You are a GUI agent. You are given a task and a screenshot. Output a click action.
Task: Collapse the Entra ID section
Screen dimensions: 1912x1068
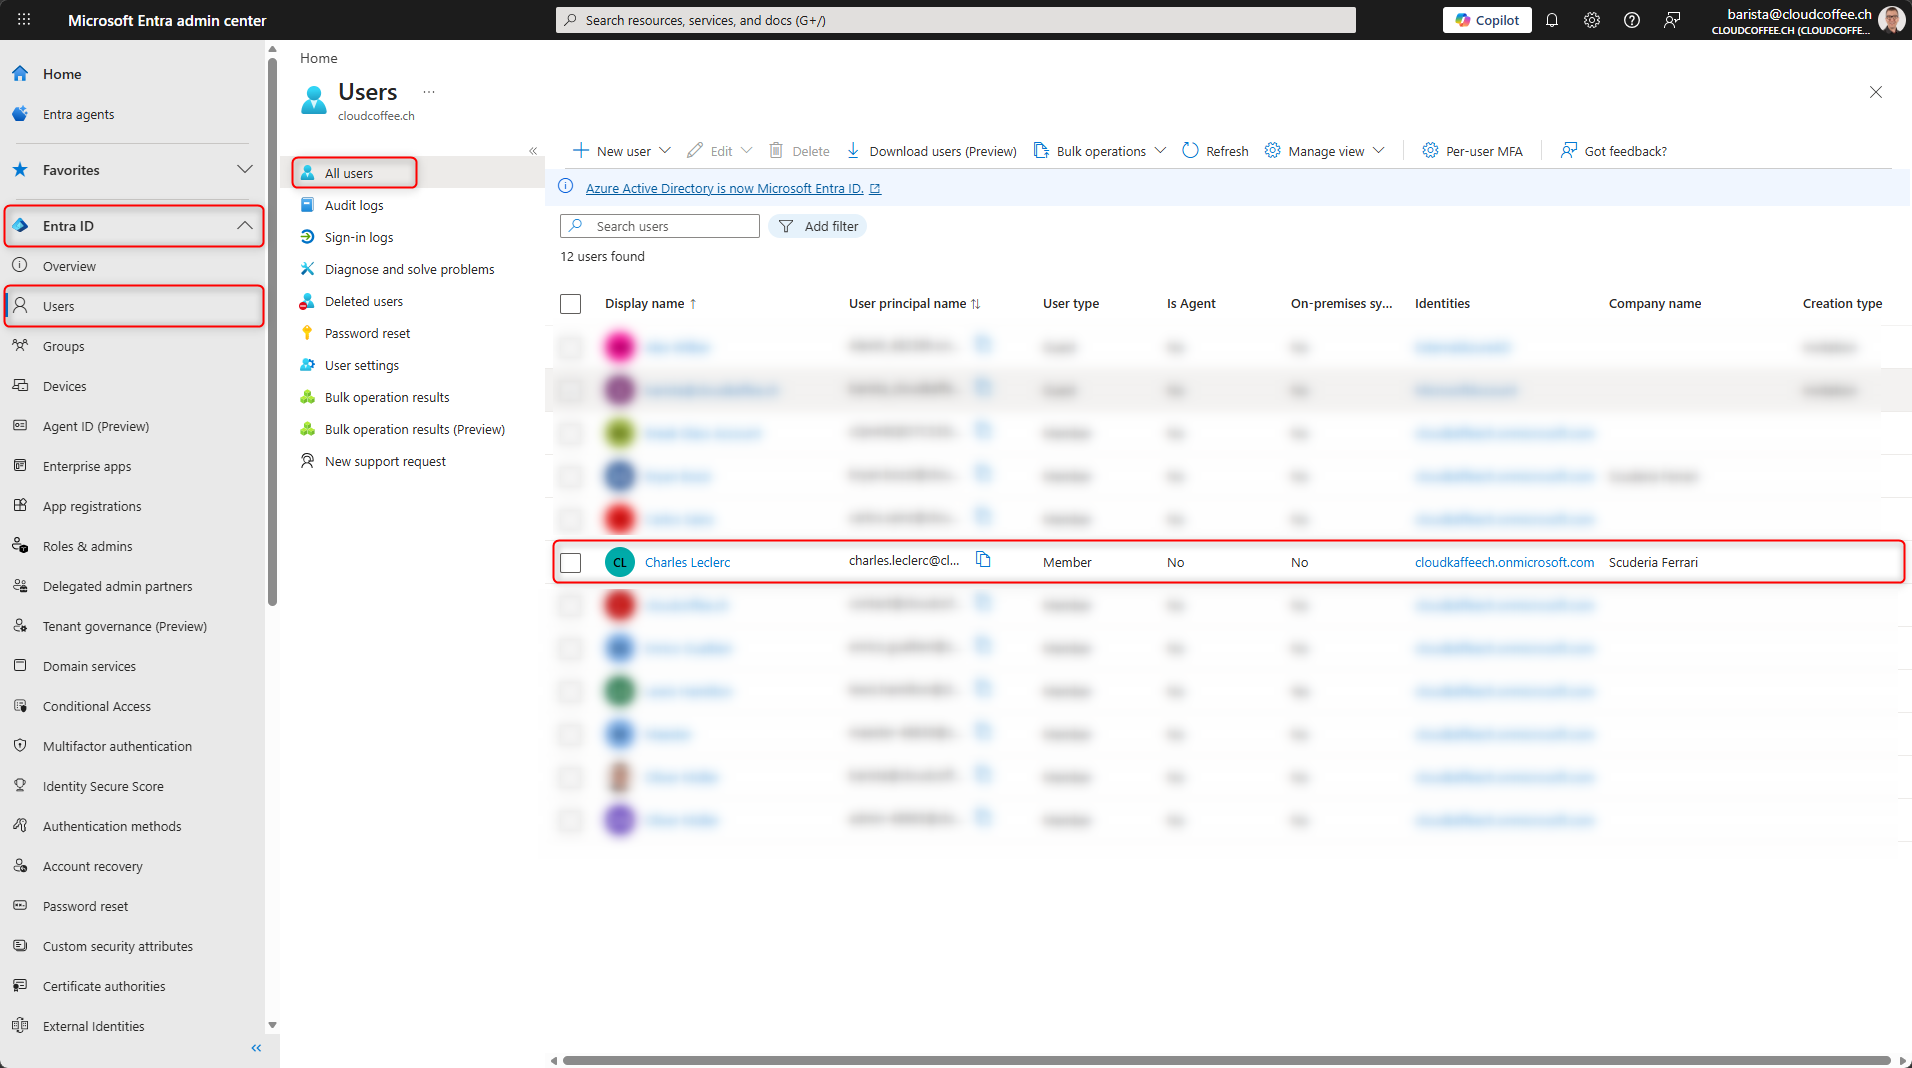(x=244, y=226)
